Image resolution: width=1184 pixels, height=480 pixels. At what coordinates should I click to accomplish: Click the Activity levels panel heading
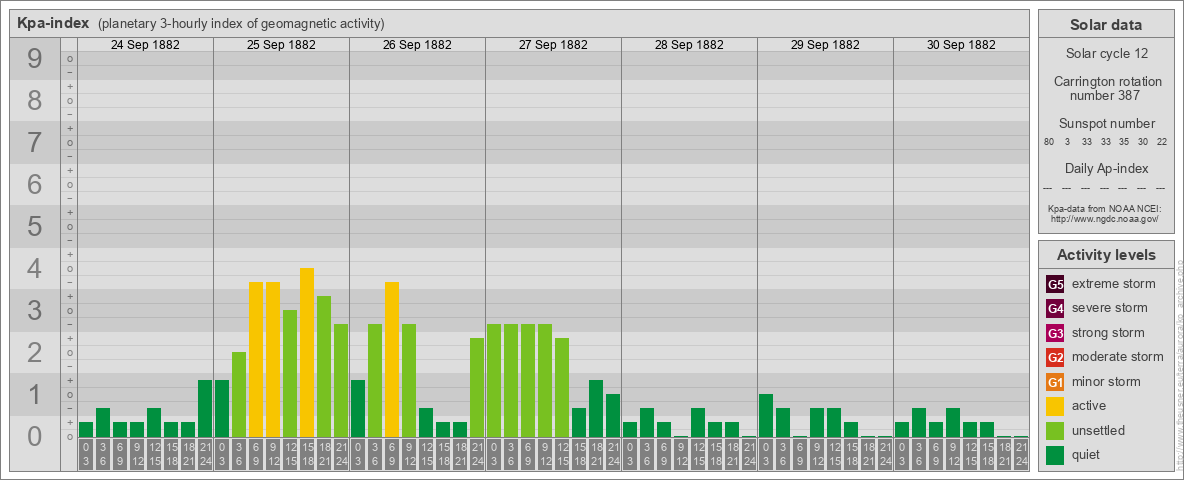[1105, 255]
